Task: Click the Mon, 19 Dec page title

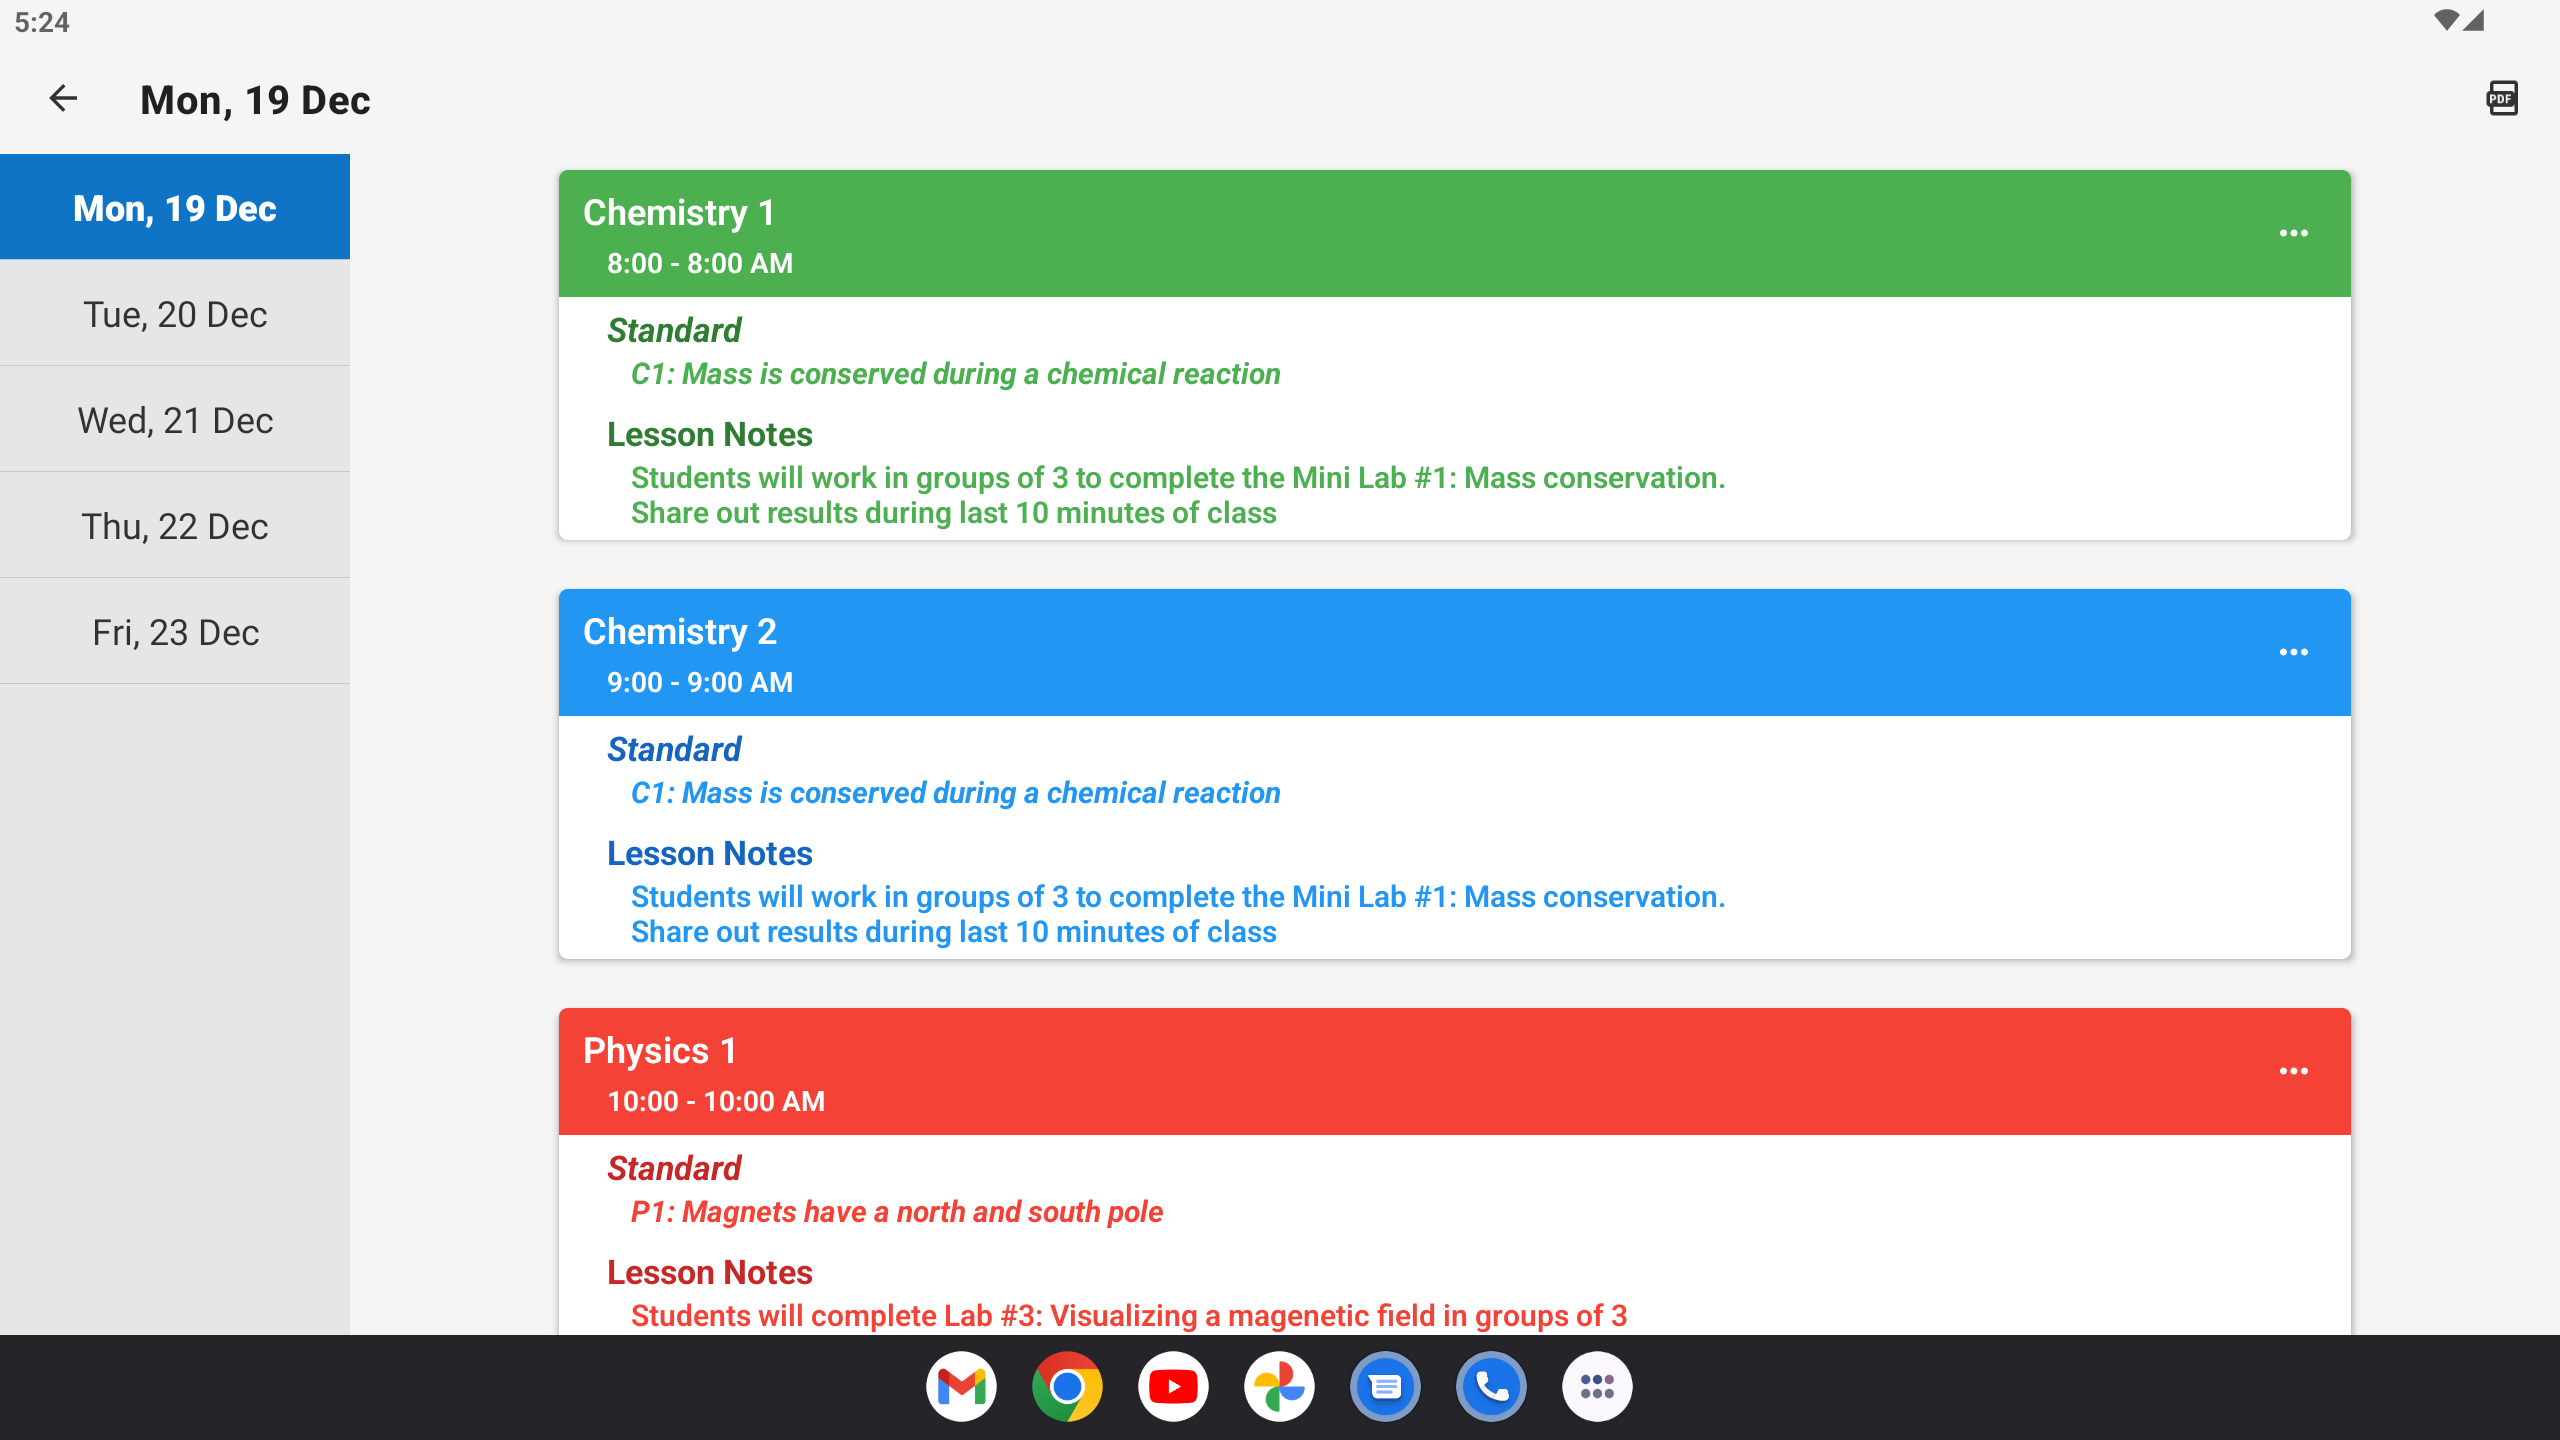Action: (x=255, y=100)
